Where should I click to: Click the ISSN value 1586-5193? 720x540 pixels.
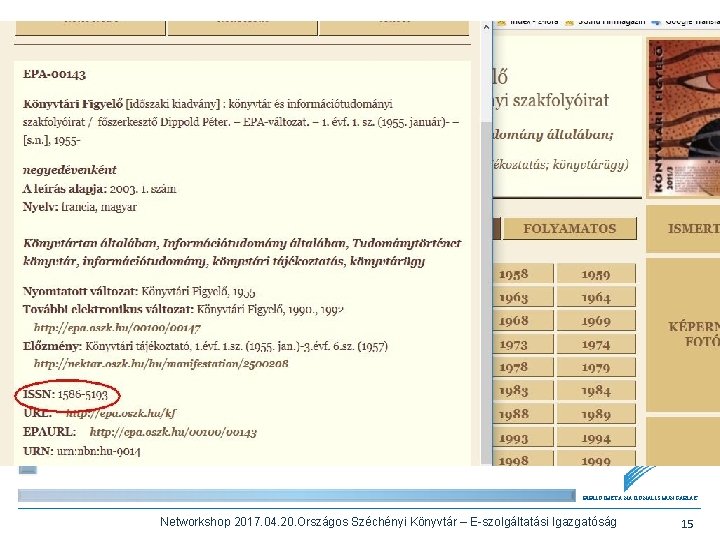[83, 394]
